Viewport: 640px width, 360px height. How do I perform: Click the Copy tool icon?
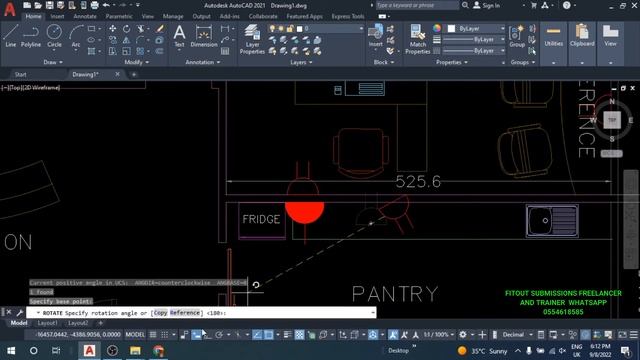113,40
